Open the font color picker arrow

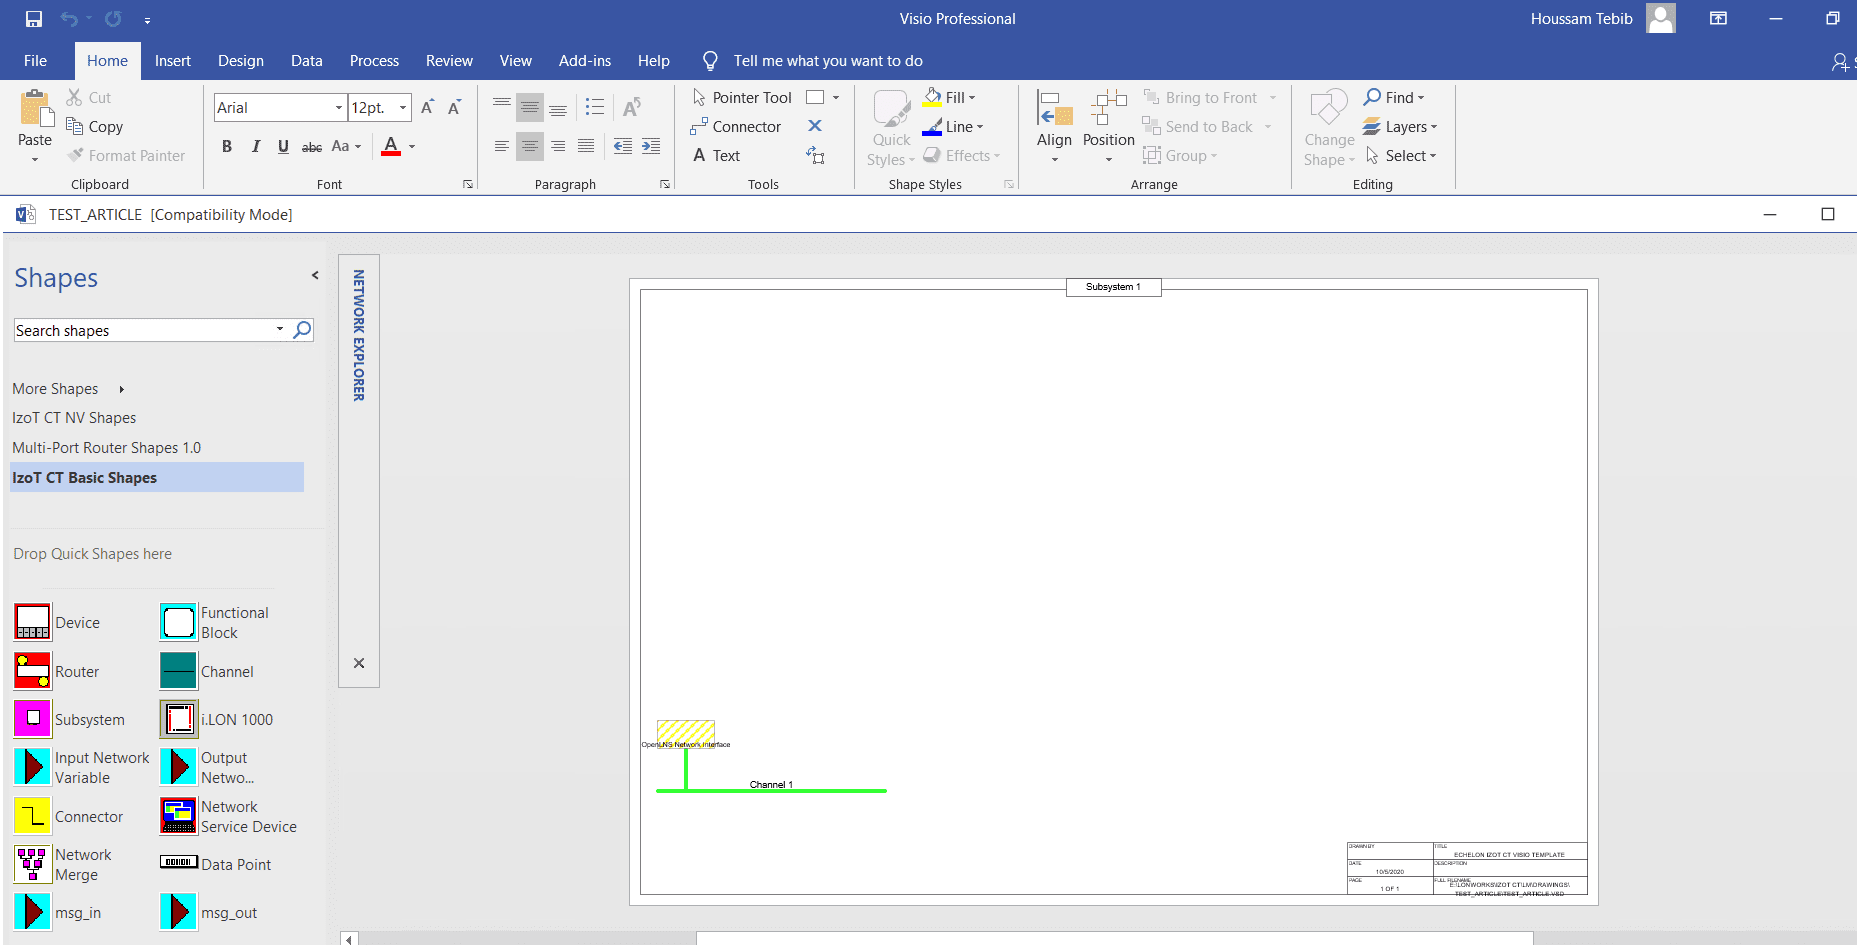click(412, 147)
